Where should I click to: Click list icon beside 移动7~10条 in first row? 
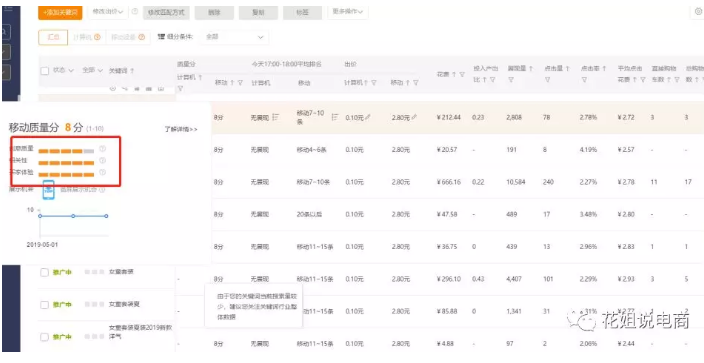click(x=334, y=117)
